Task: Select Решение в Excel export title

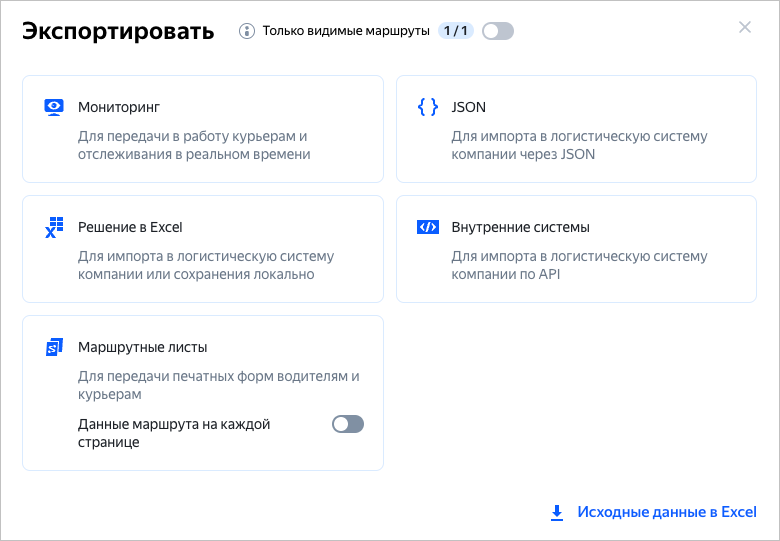Action: (x=130, y=227)
